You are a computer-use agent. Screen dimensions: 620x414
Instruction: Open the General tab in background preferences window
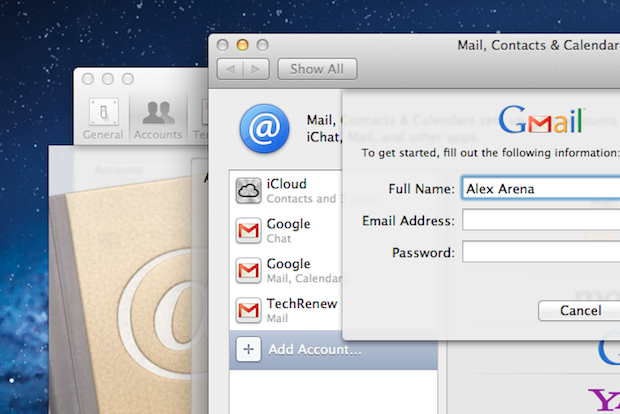[x=103, y=119]
